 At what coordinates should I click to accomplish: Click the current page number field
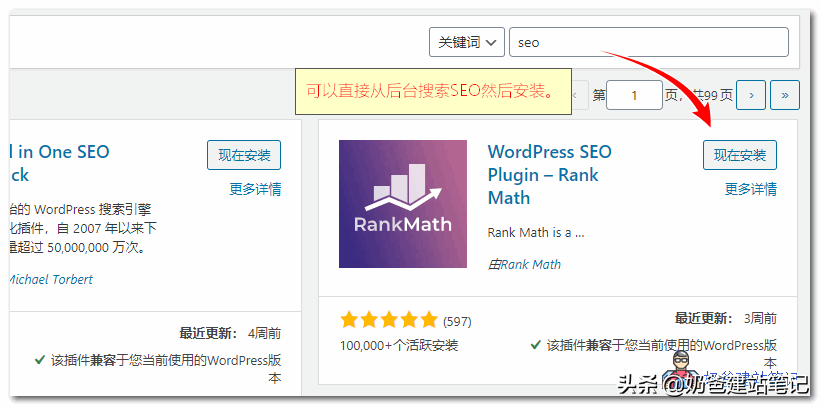(634, 95)
